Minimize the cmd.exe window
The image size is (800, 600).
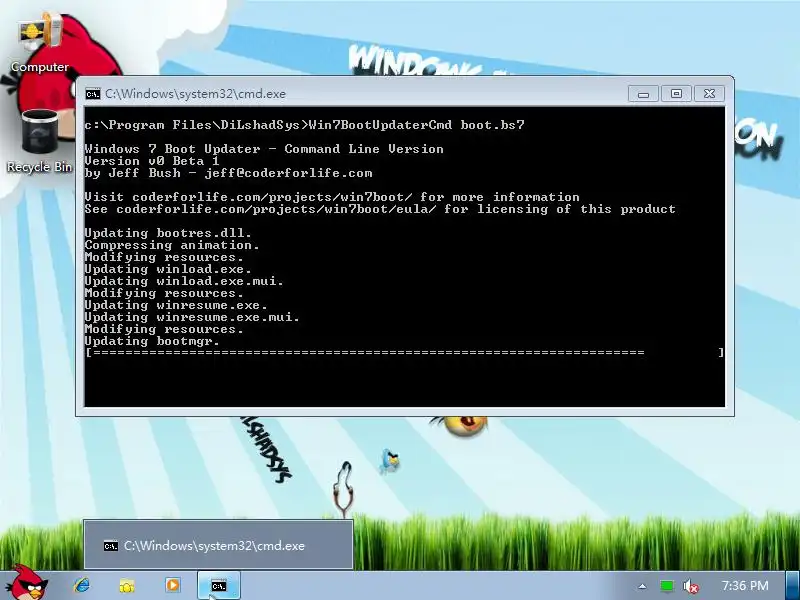pyautogui.click(x=643, y=93)
